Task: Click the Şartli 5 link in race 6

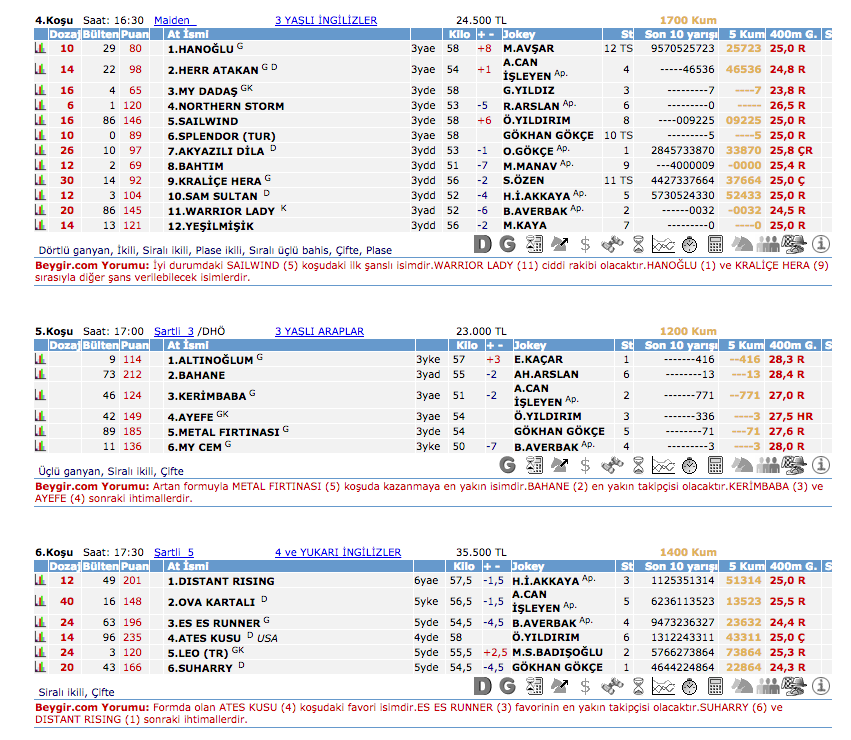Action: tap(174, 552)
